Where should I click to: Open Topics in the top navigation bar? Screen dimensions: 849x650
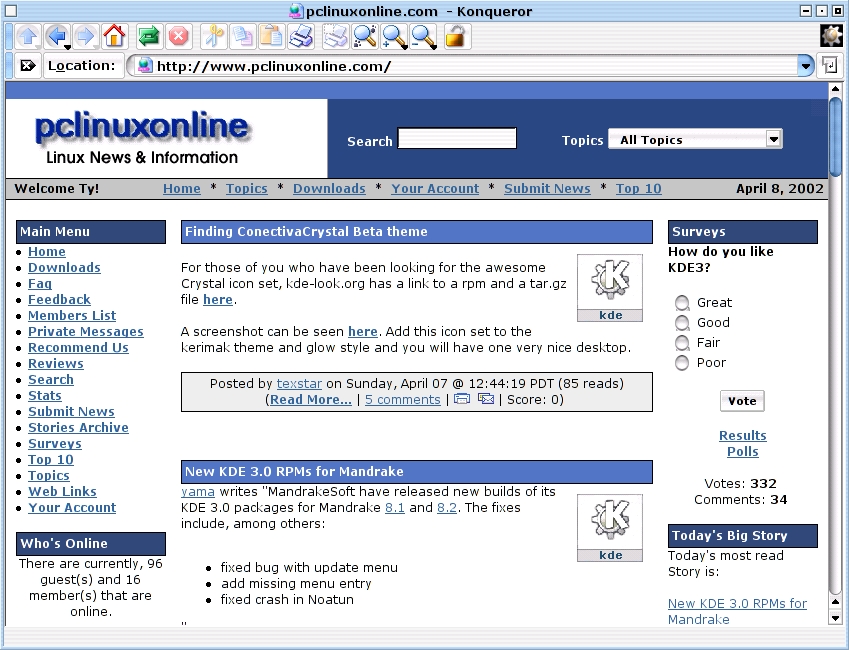tap(246, 188)
